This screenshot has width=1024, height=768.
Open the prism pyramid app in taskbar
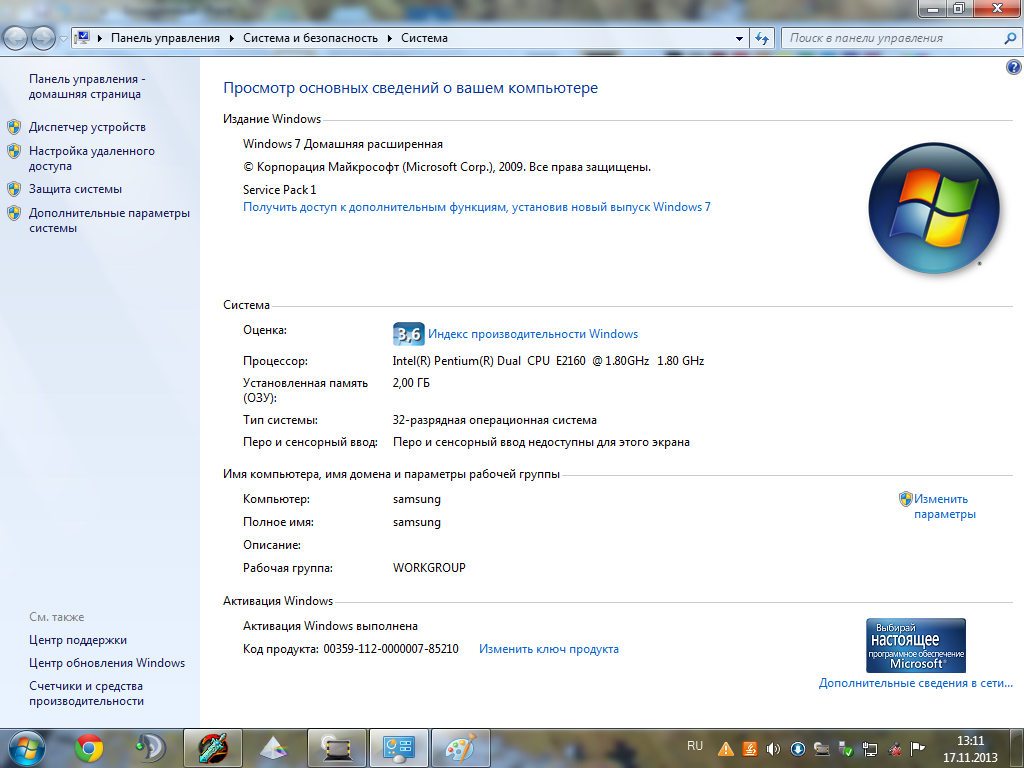[274, 748]
